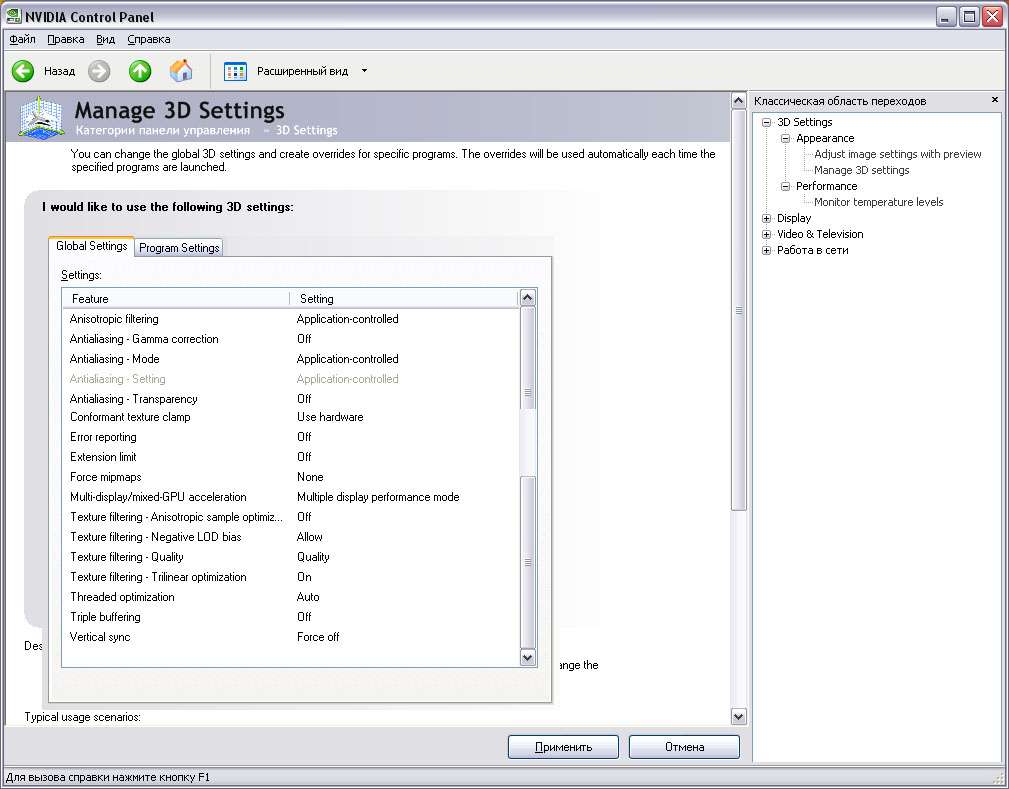Screen dimensions: 1009x789
Task: Close the navigation pane with the x
Action: click(x=994, y=100)
